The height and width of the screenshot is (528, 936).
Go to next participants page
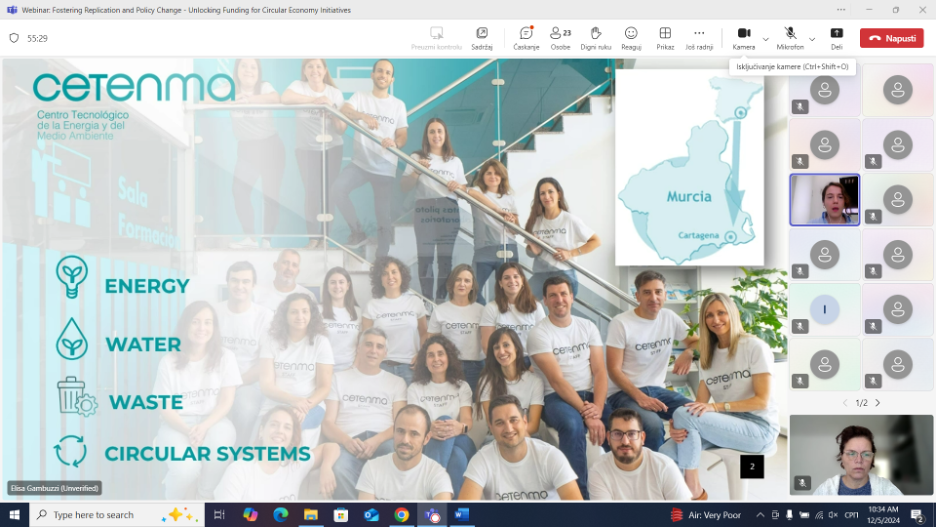[878, 403]
